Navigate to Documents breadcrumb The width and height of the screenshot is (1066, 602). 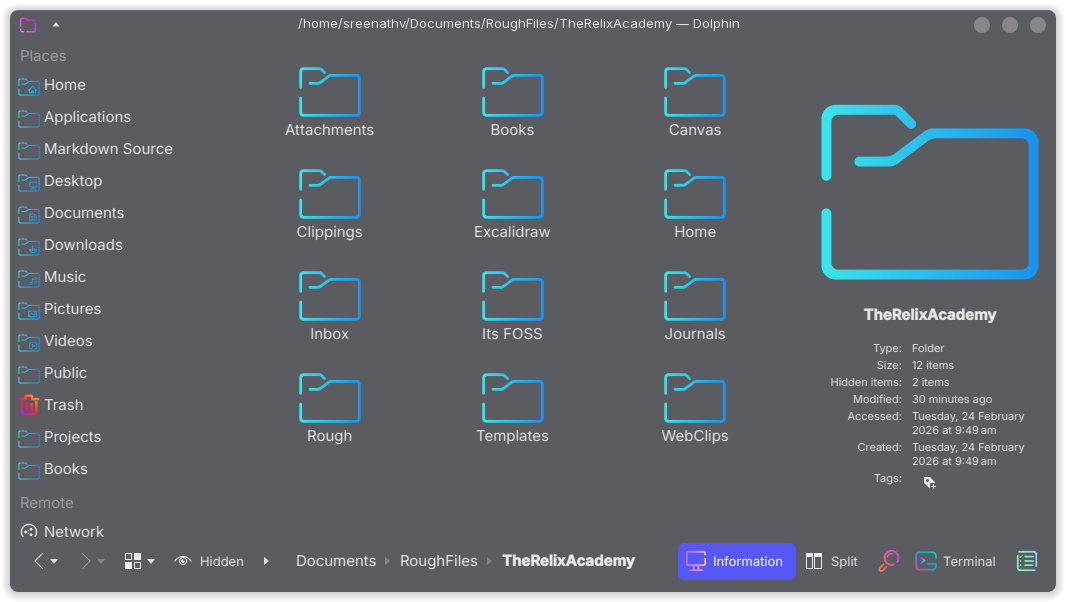[336, 561]
